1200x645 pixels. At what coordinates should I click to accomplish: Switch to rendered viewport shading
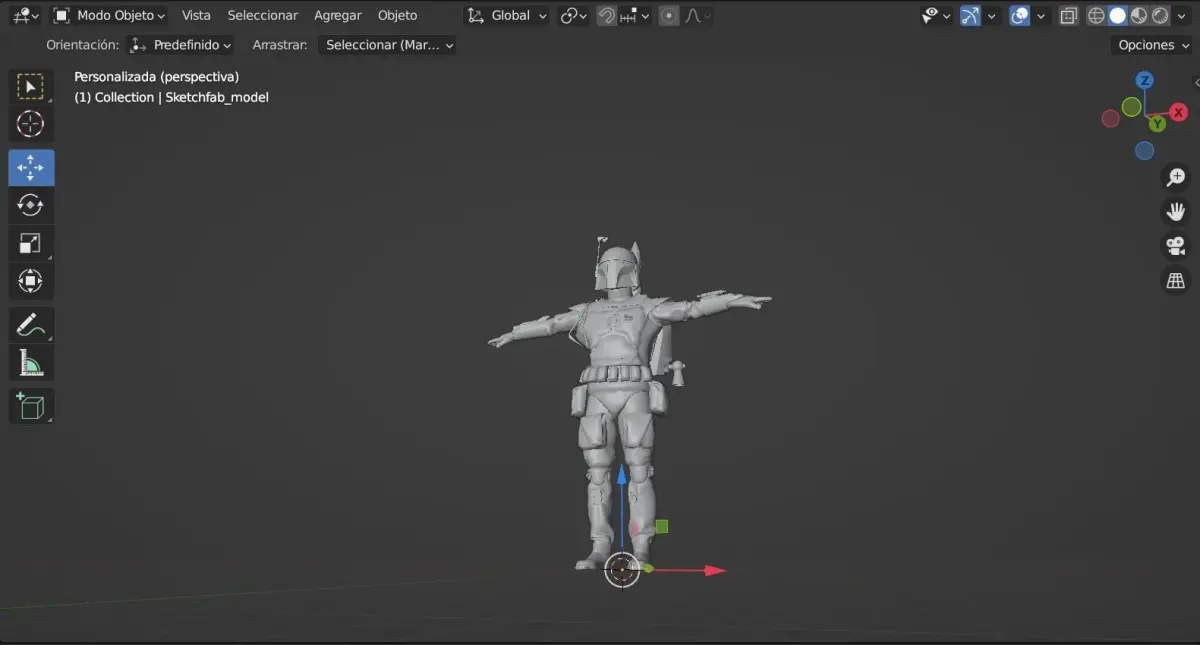(1160, 16)
